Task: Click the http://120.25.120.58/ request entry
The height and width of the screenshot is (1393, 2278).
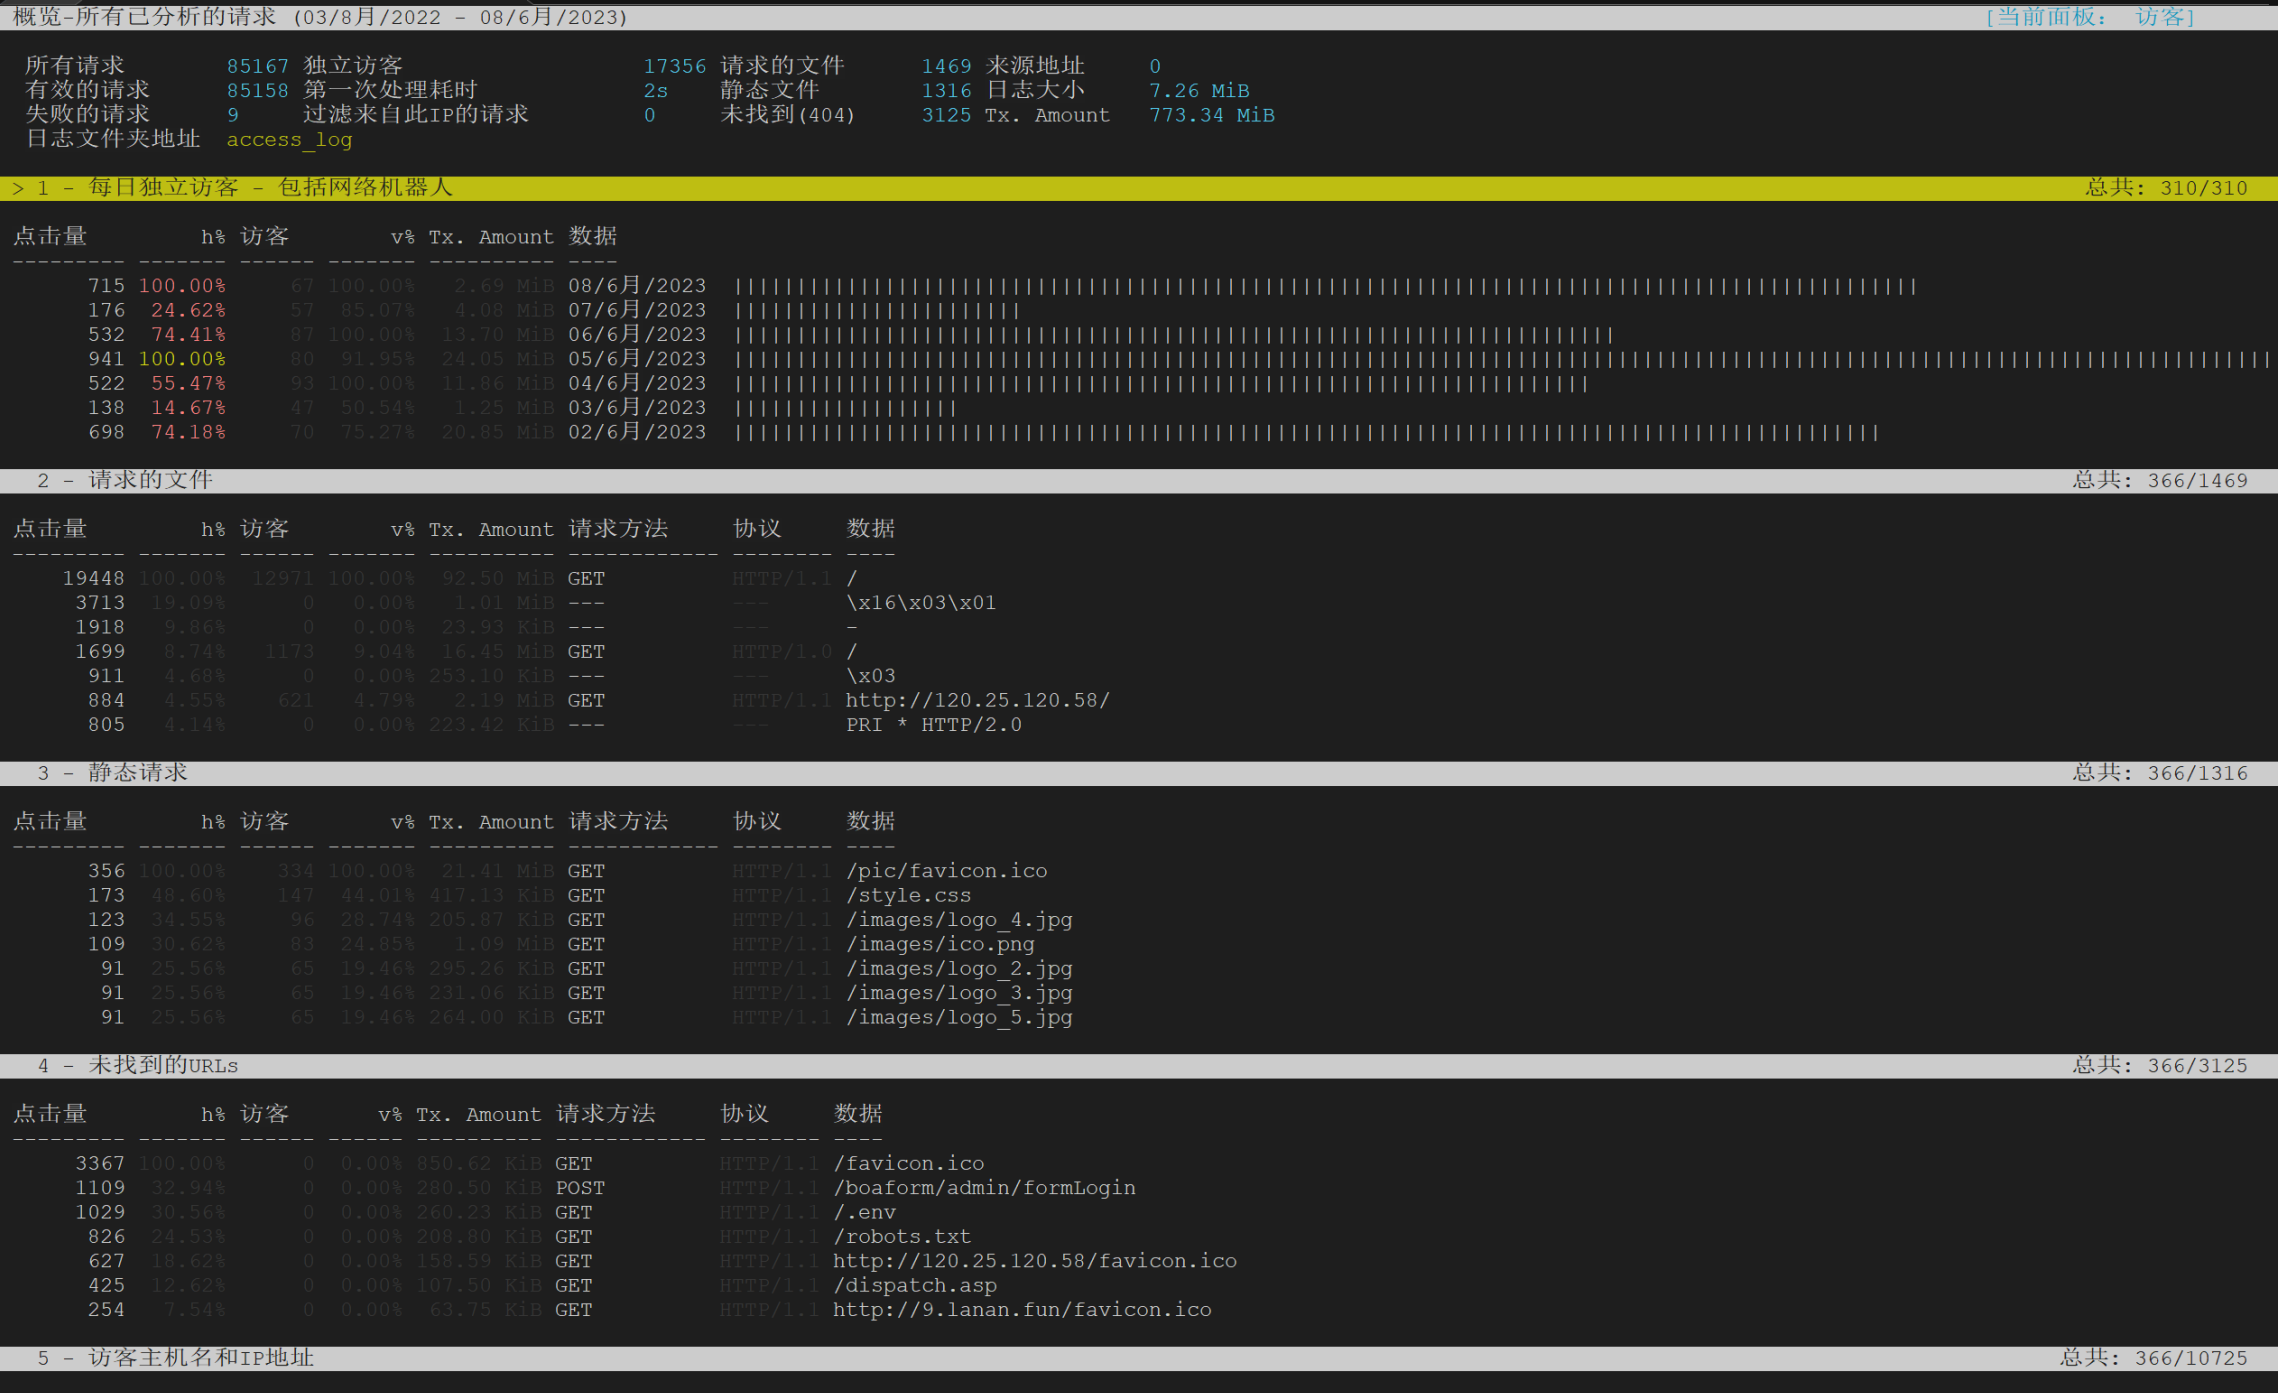Action: [977, 700]
